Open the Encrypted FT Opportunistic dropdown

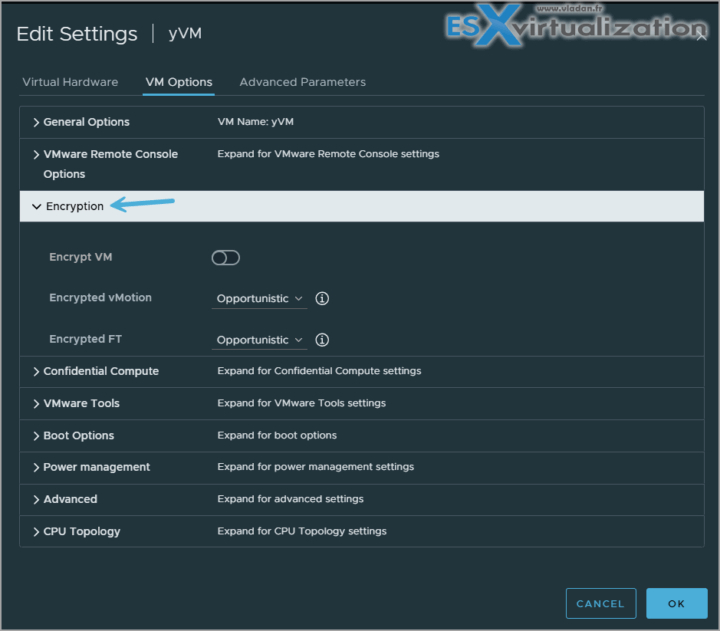coord(259,340)
